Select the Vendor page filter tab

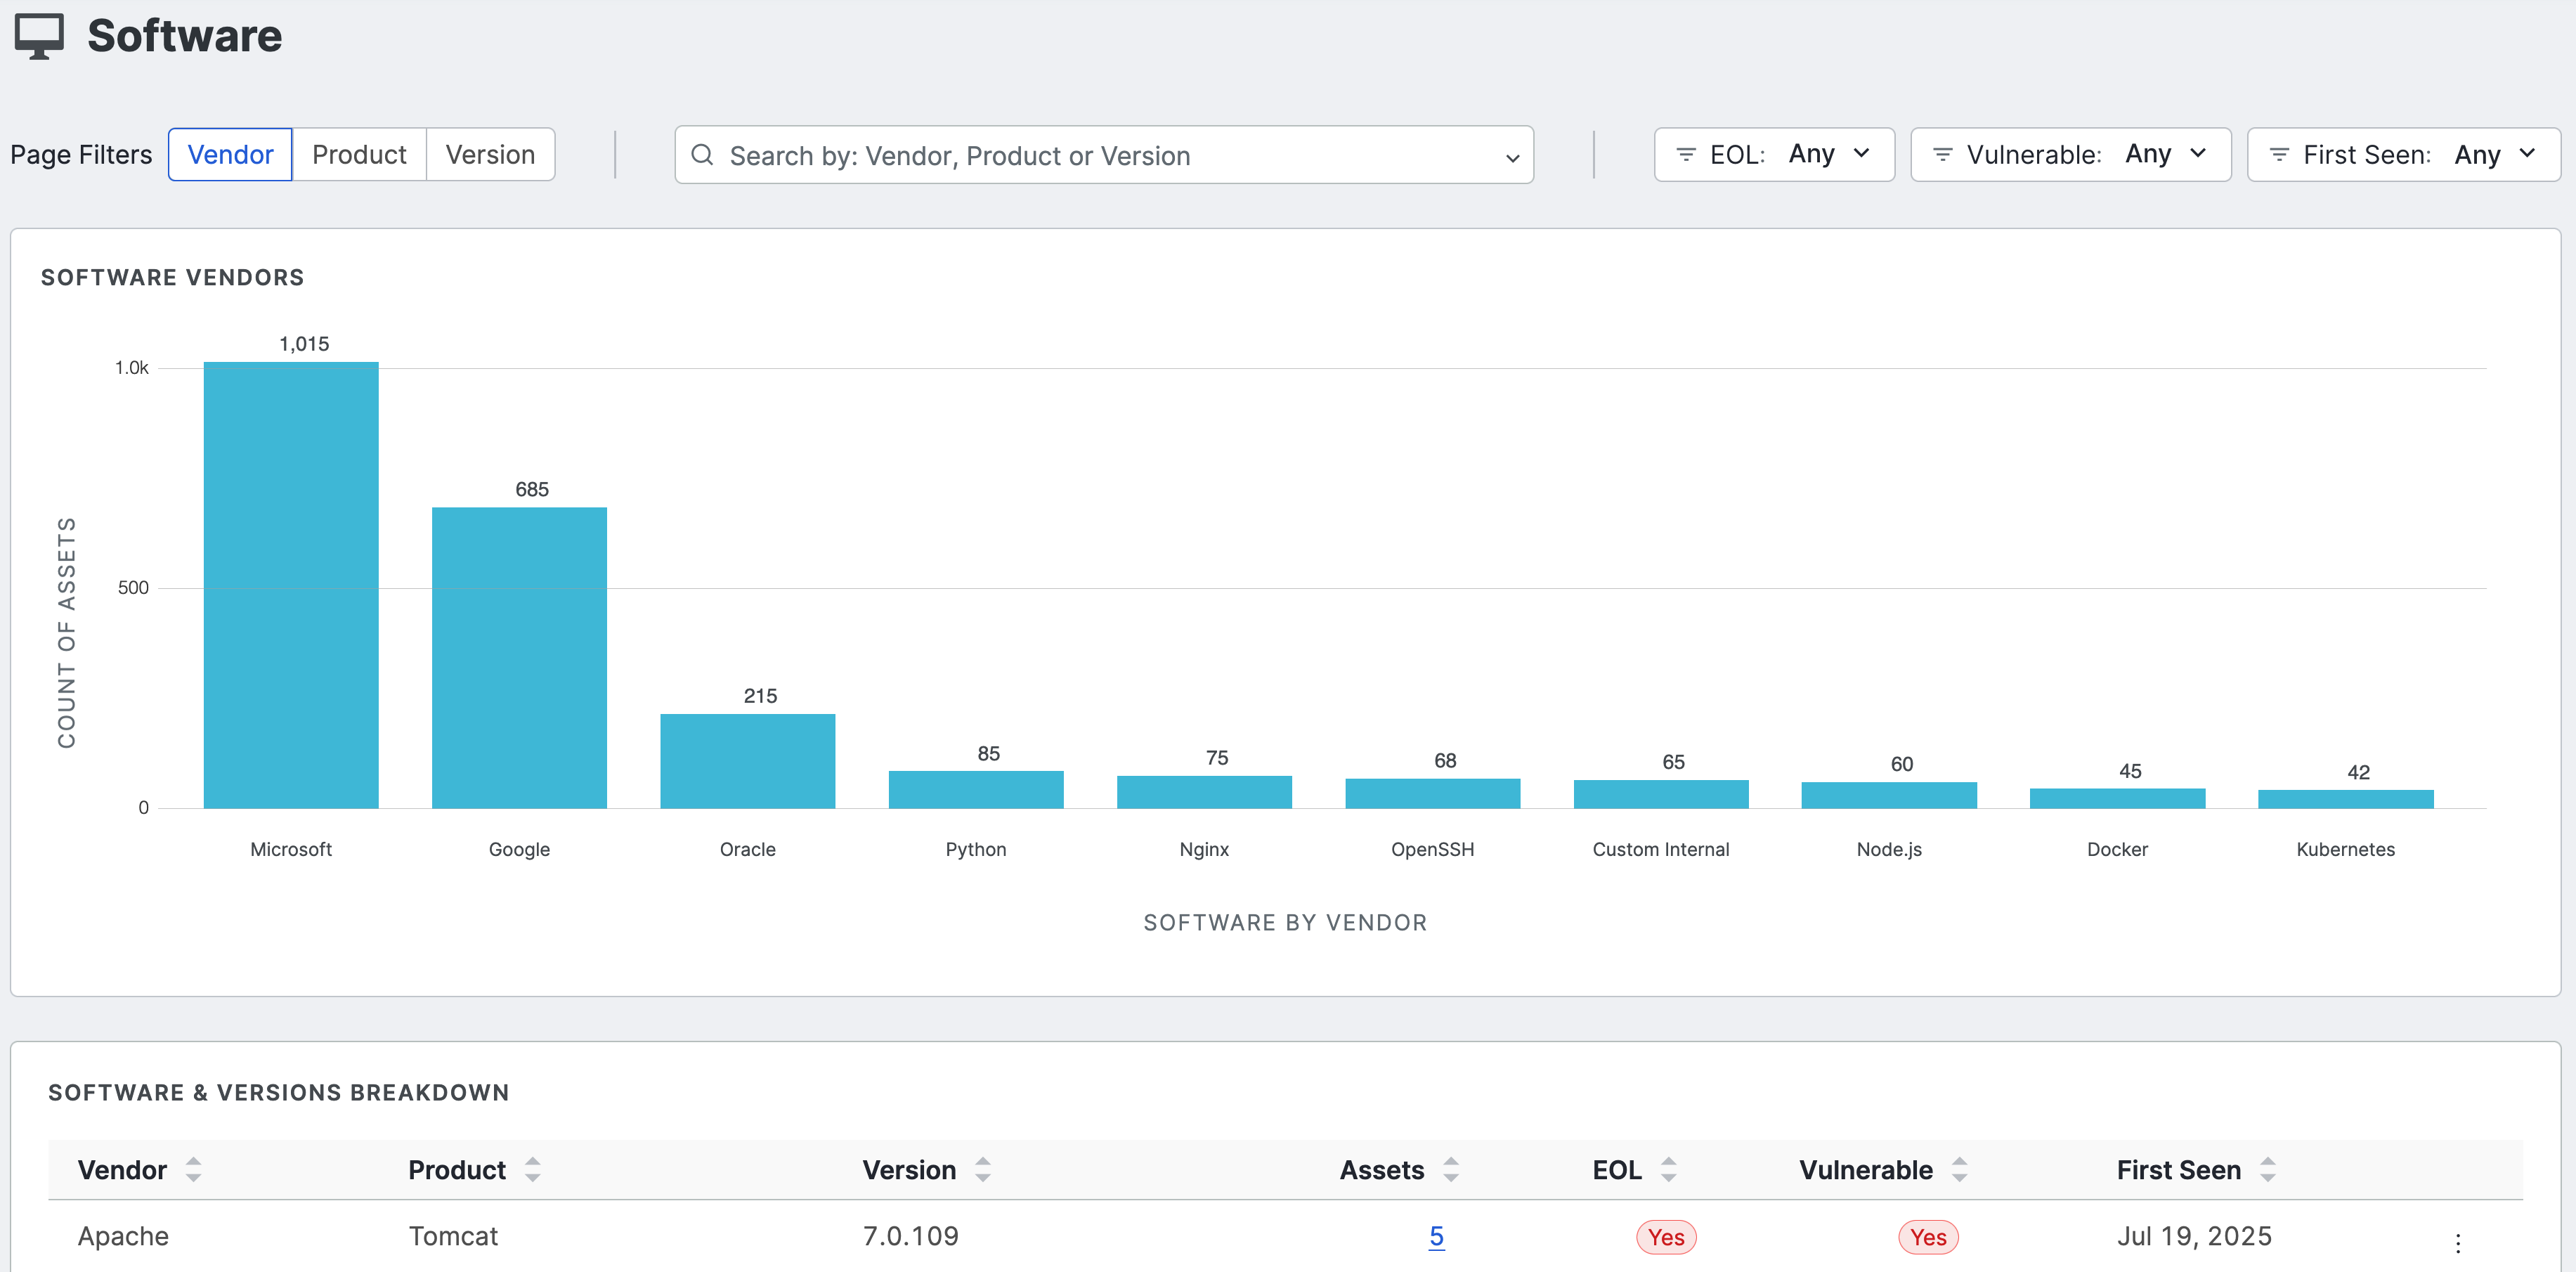click(x=230, y=155)
